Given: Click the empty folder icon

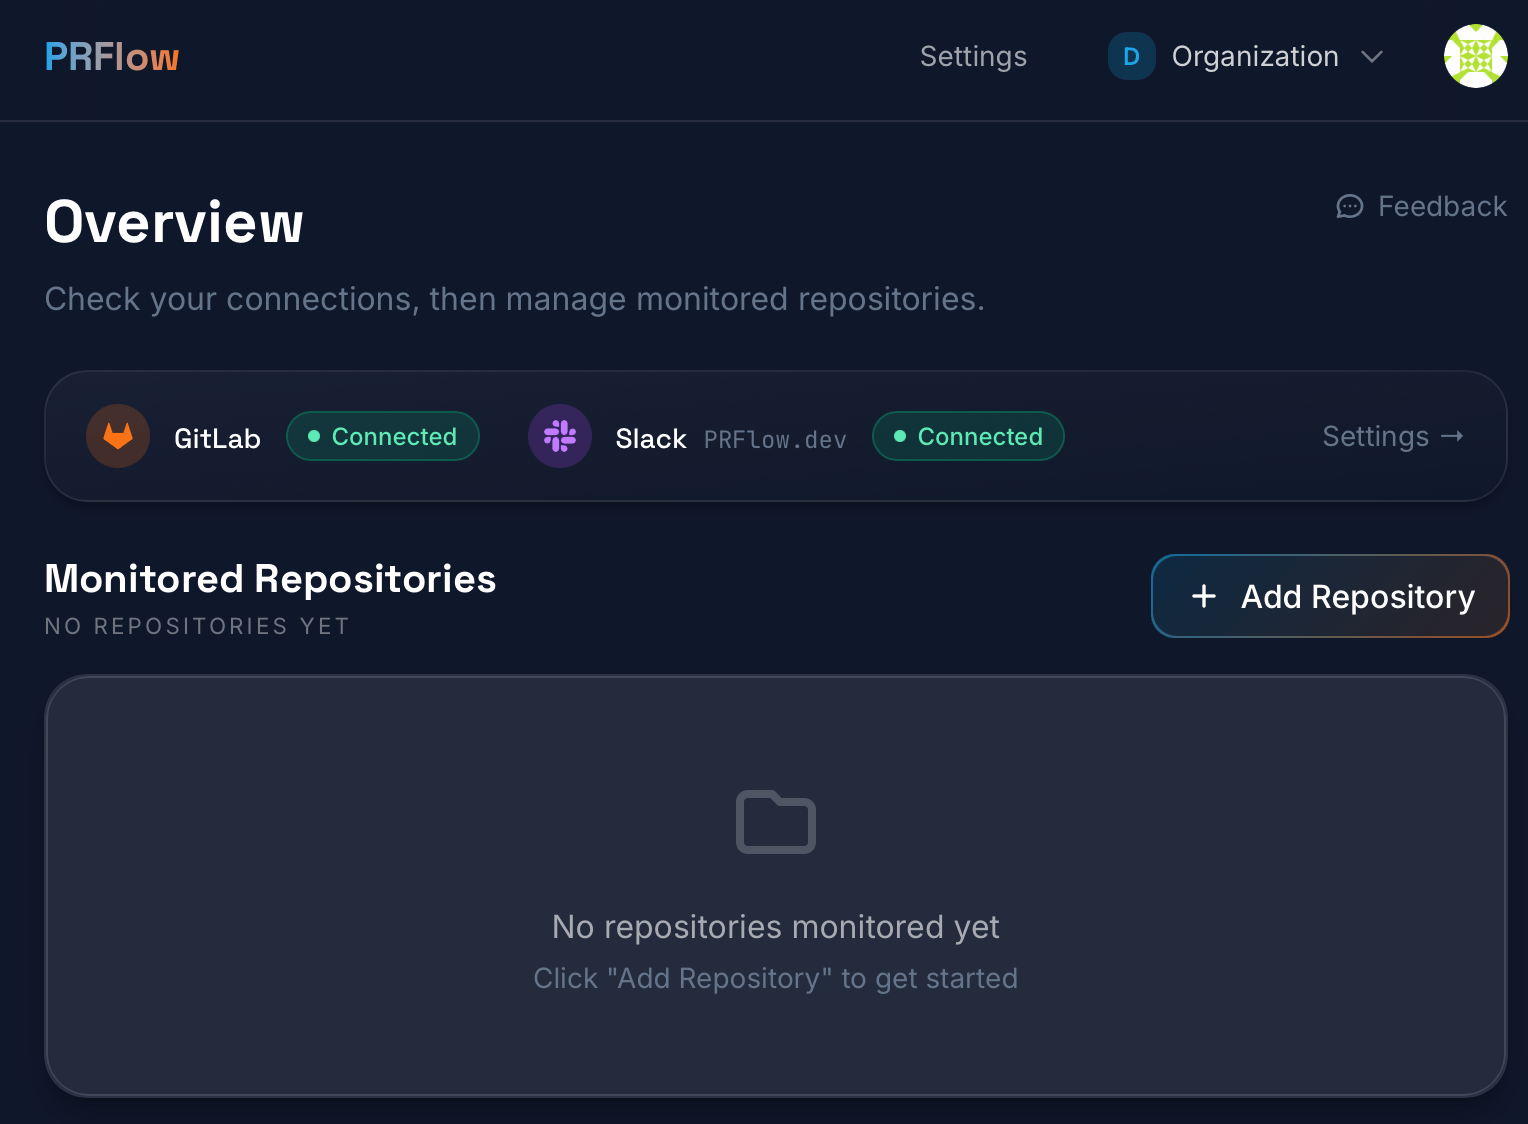Looking at the screenshot, I should pos(776,822).
